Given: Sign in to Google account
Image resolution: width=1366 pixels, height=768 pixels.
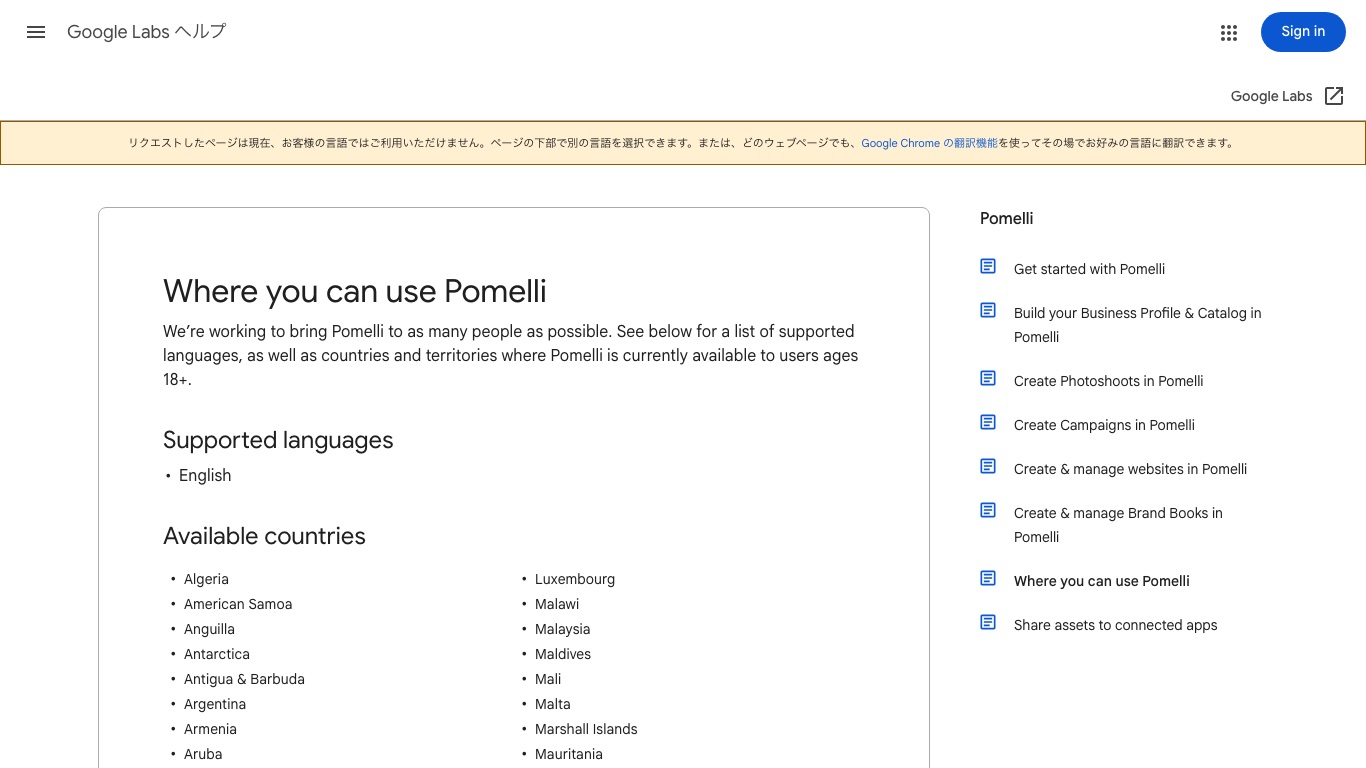Looking at the screenshot, I should click(1303, 32).
